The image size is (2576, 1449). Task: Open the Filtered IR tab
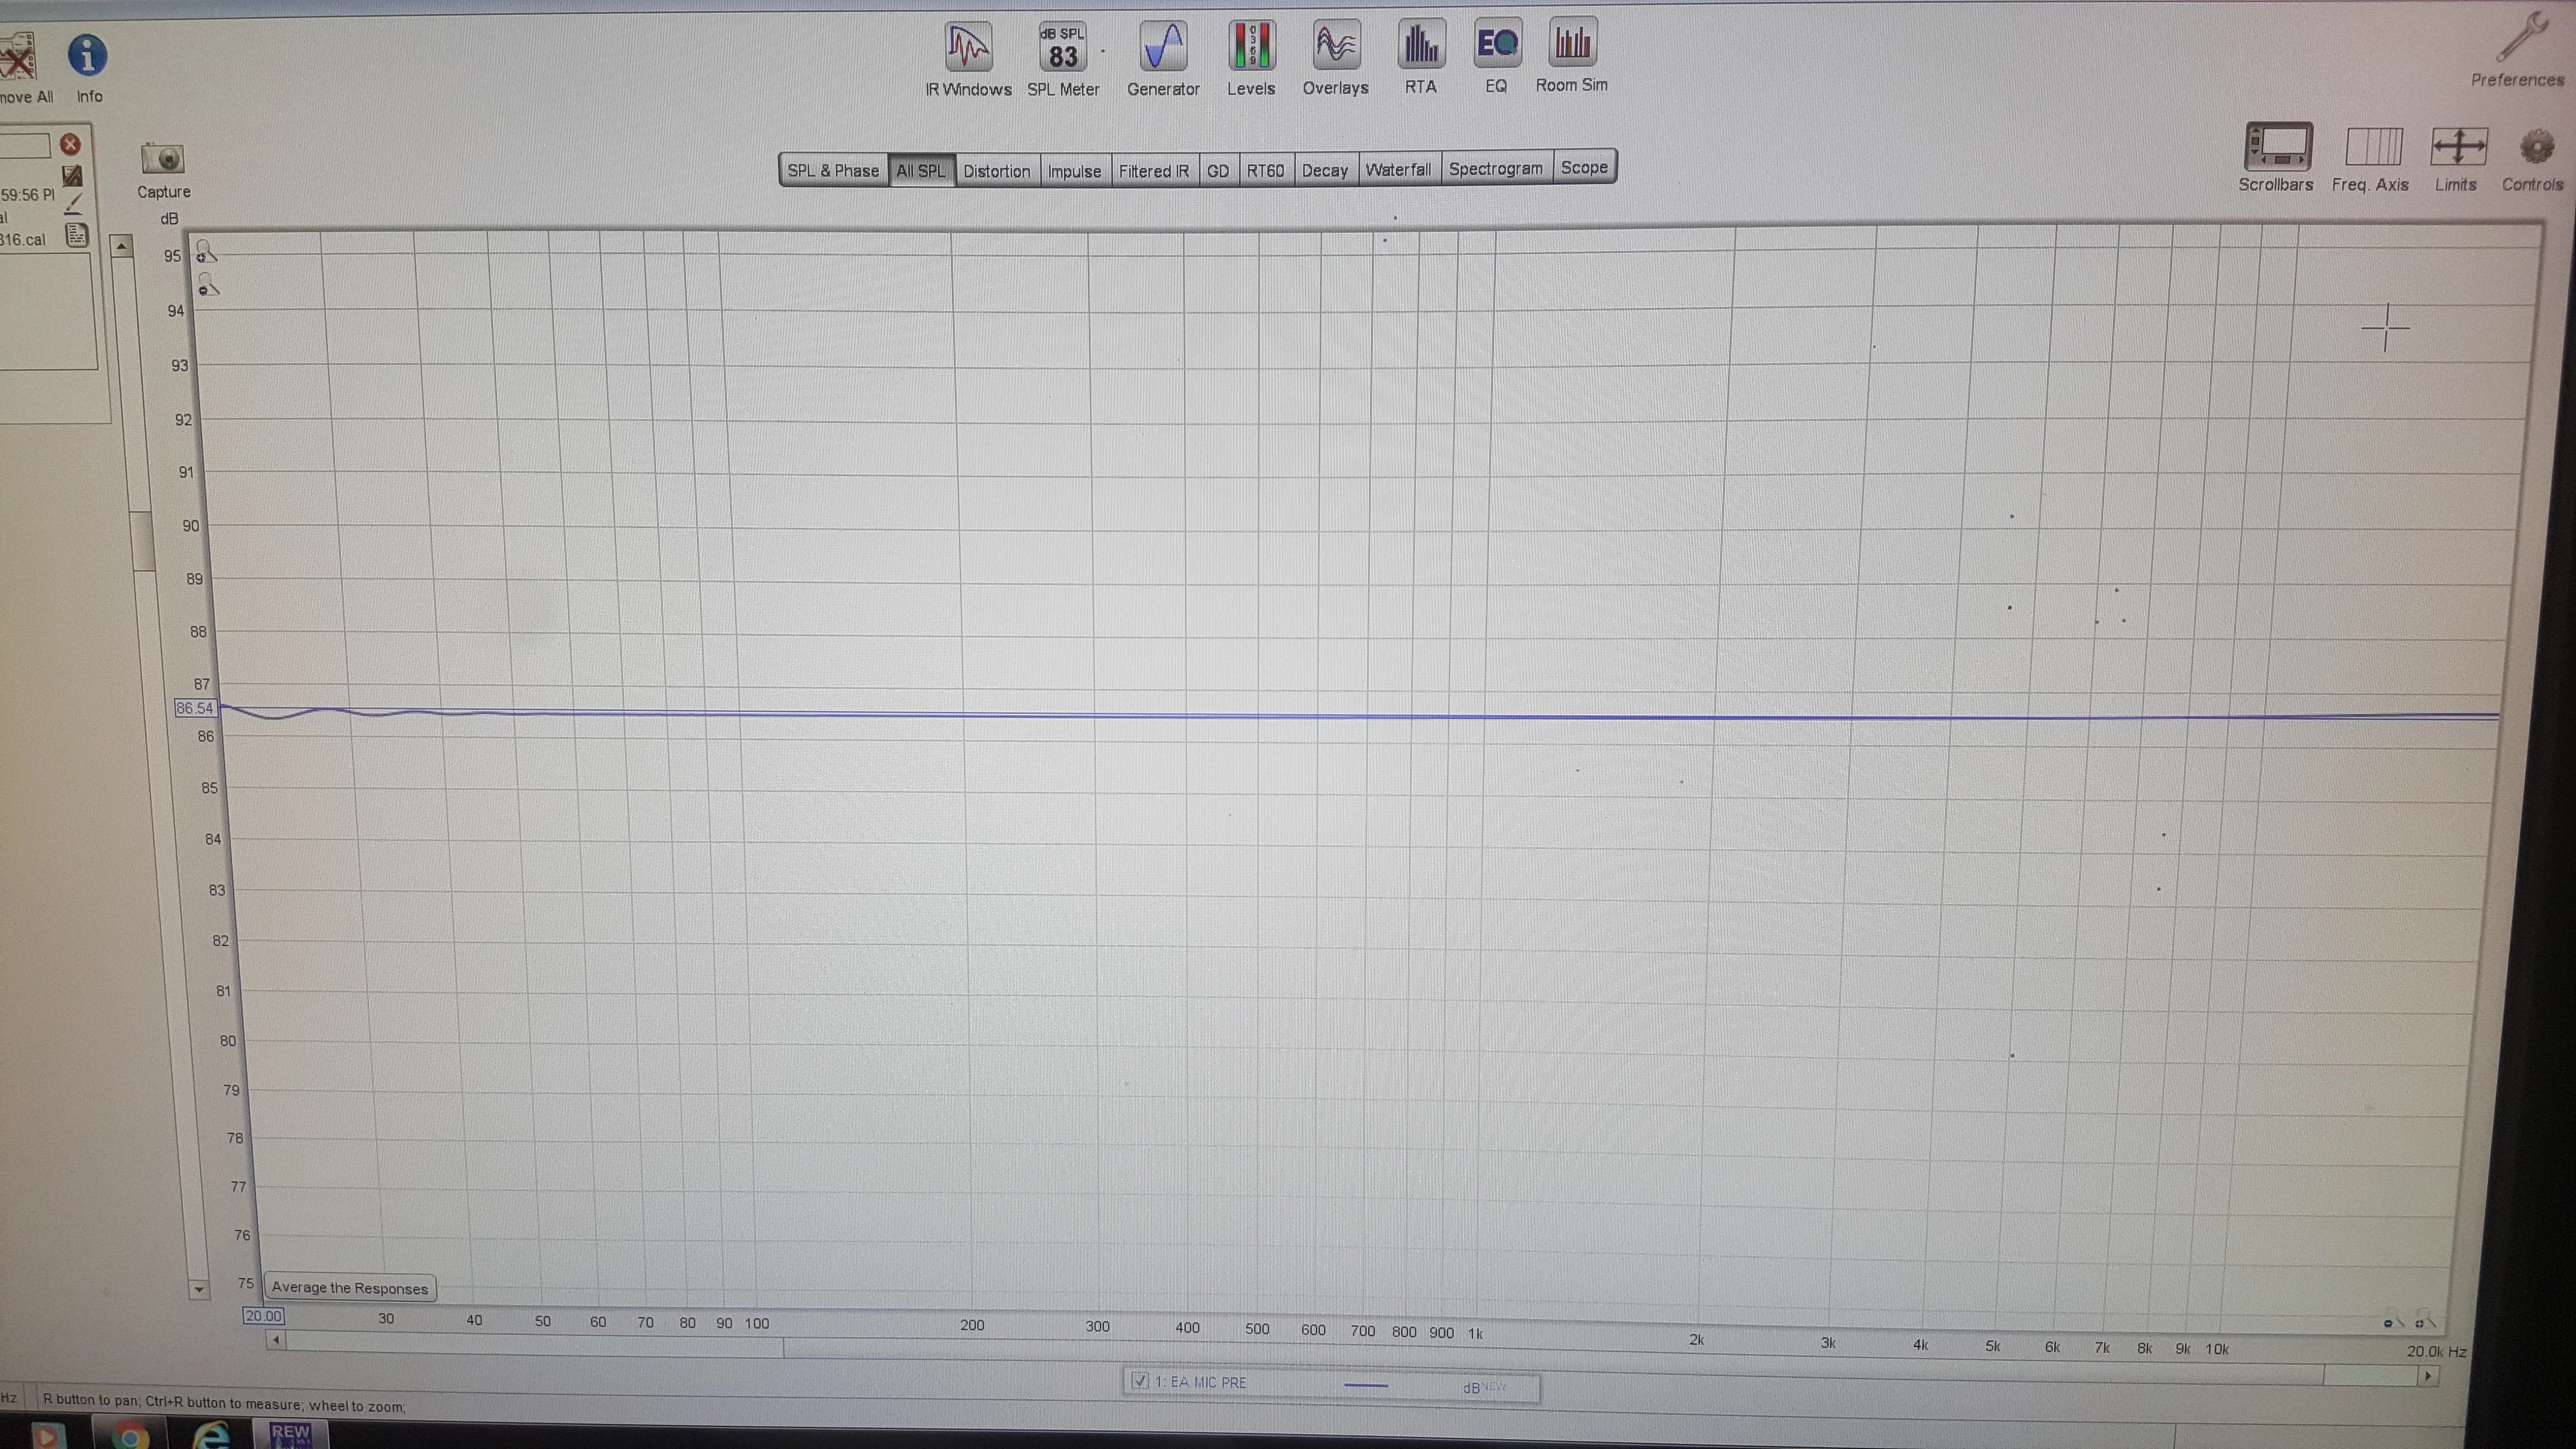[1154, 170]
